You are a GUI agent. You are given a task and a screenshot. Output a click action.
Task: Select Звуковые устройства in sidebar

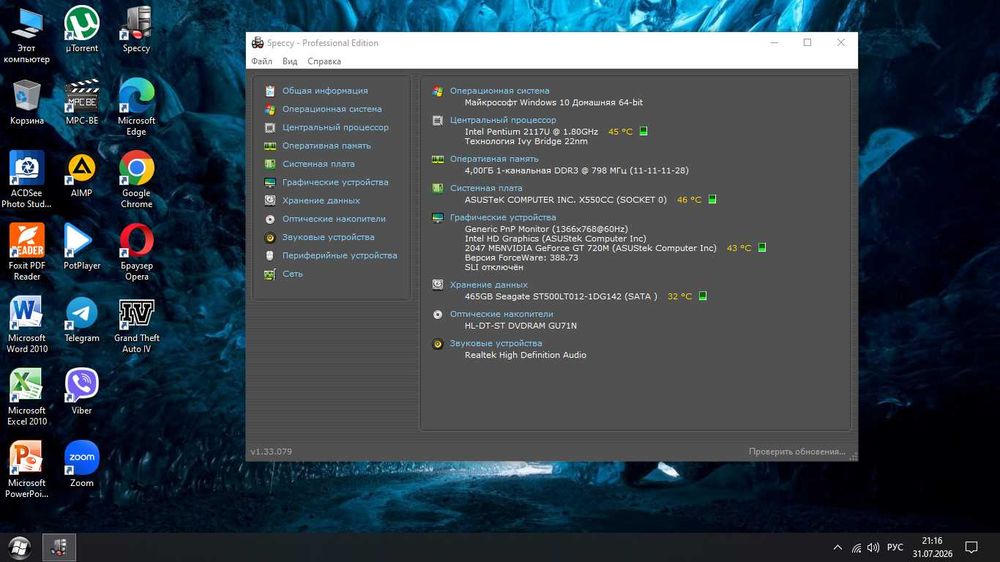(x=328, y=237)
